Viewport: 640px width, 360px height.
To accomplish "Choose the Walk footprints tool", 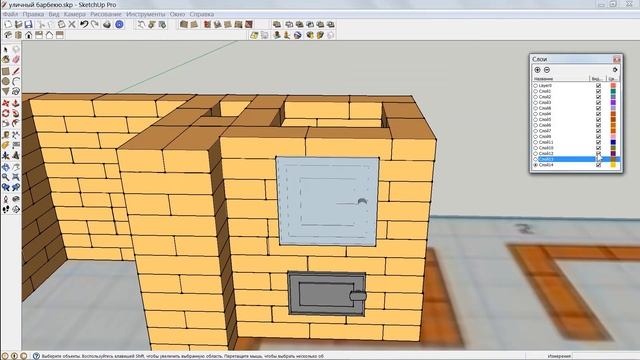I will pos(5,209).
